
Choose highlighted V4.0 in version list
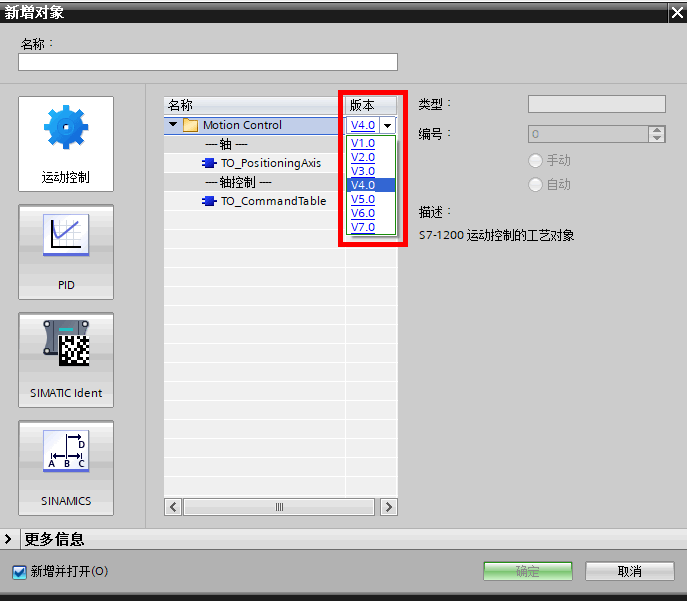(371, 185)
